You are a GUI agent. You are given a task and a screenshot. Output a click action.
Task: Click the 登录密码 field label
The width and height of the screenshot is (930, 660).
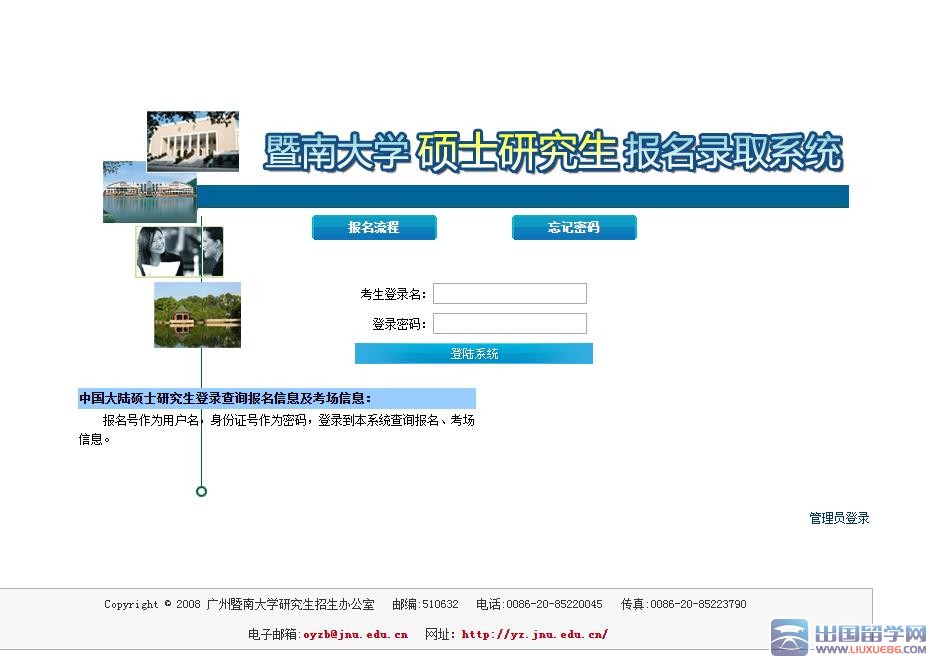click(x=399, y=324)
